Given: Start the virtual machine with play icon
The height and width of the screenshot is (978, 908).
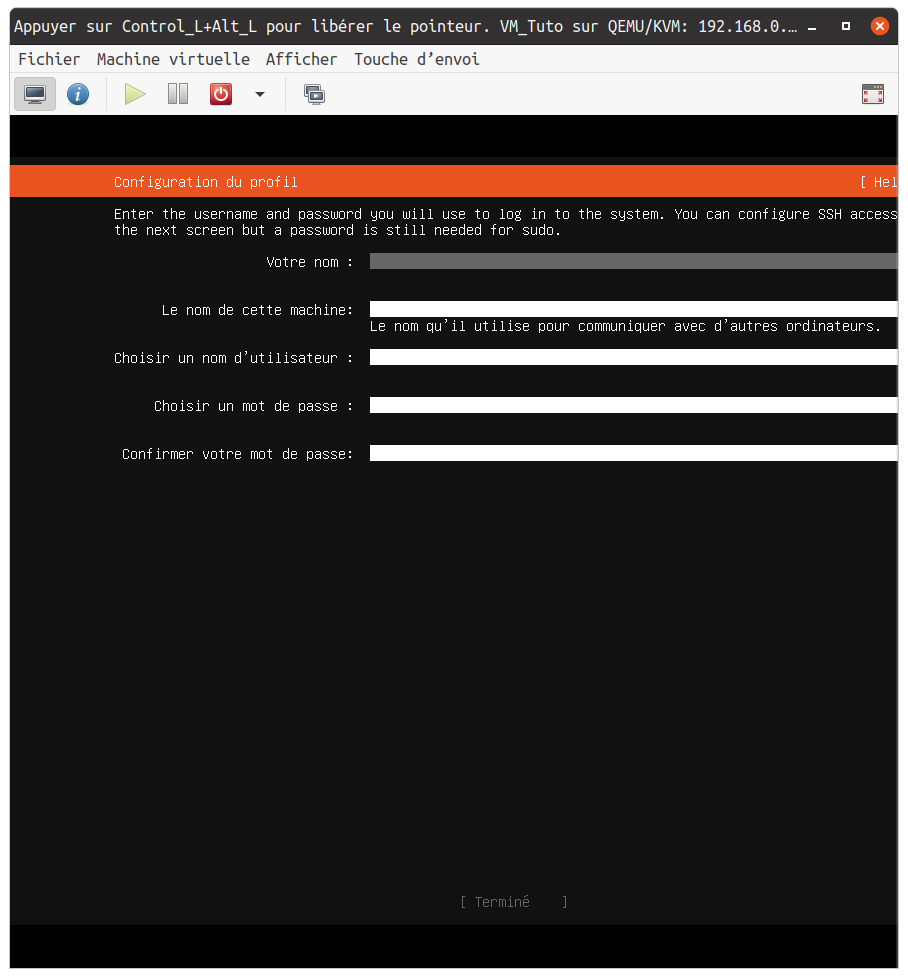Looking at the screenshot, I should click(135, 95).
